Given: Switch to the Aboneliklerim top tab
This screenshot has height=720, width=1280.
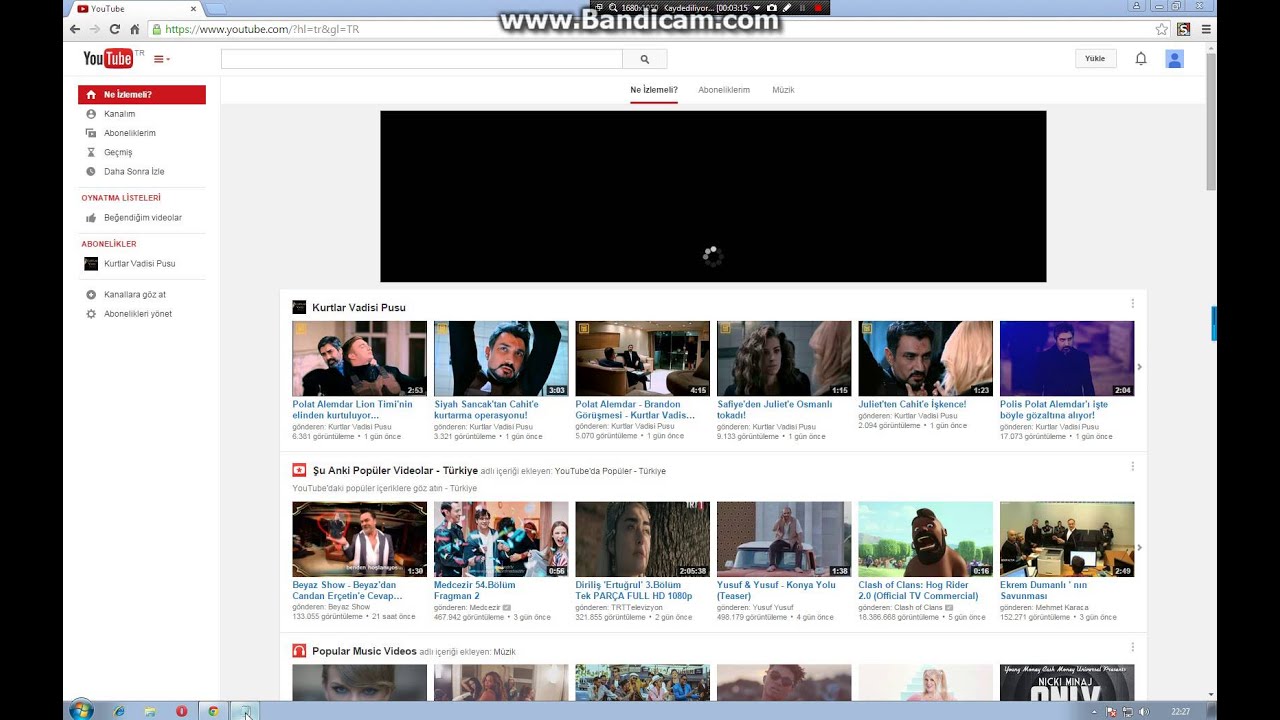Looking at the screenshot, I should 724,90.
